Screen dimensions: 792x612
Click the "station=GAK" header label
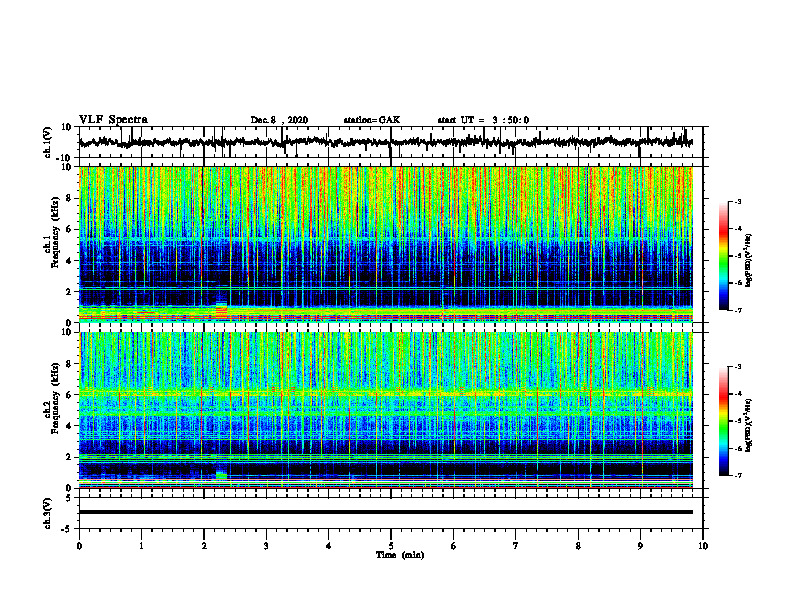(372, 120)
